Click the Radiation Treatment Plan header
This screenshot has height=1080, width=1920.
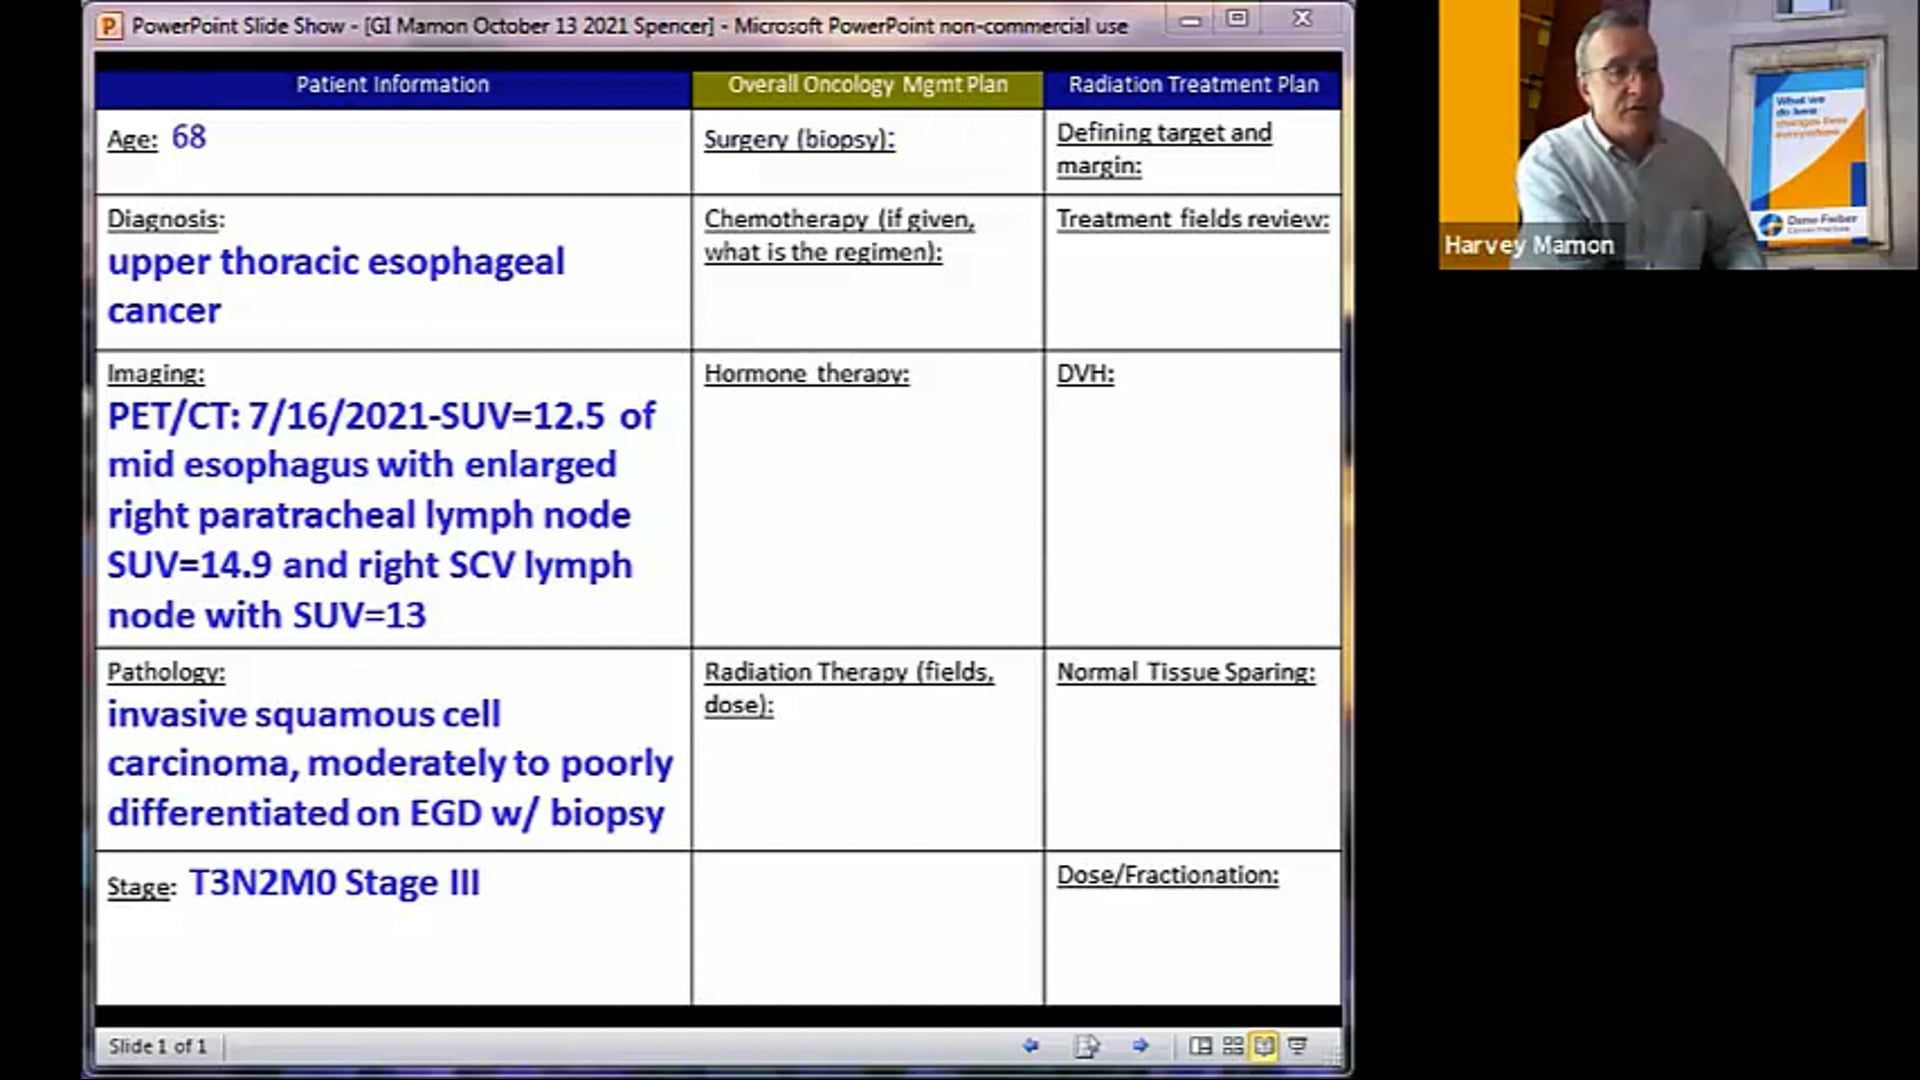(1193, 85)
